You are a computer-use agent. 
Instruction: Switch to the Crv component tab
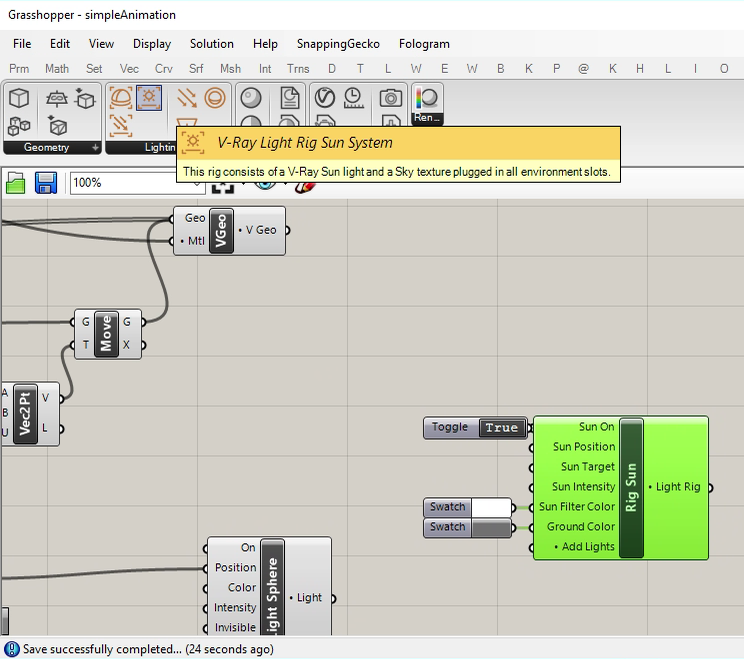(x=164, y=69)
